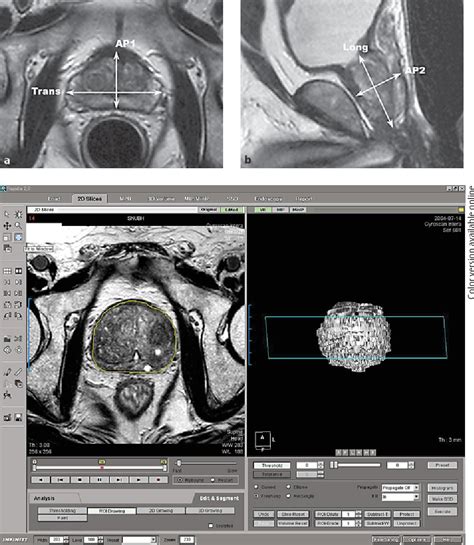Click the step back frame button
Image resolution: width=474 pixels, height=545 pixels.
pos(60,480)
